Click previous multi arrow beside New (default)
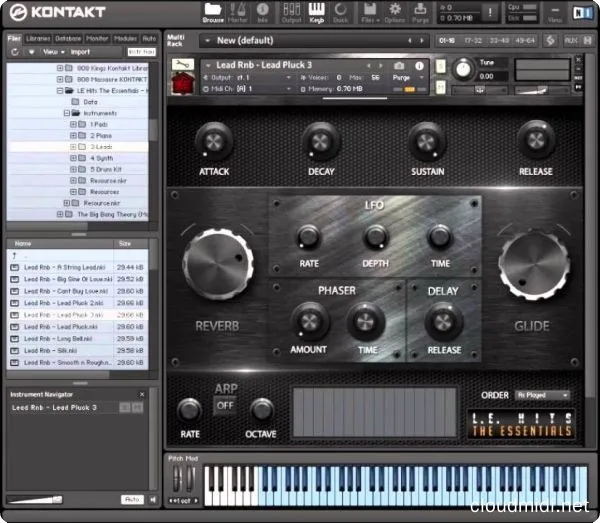Image resolution: width=600 pixels, height=523 pixels. tap(410, 40)
